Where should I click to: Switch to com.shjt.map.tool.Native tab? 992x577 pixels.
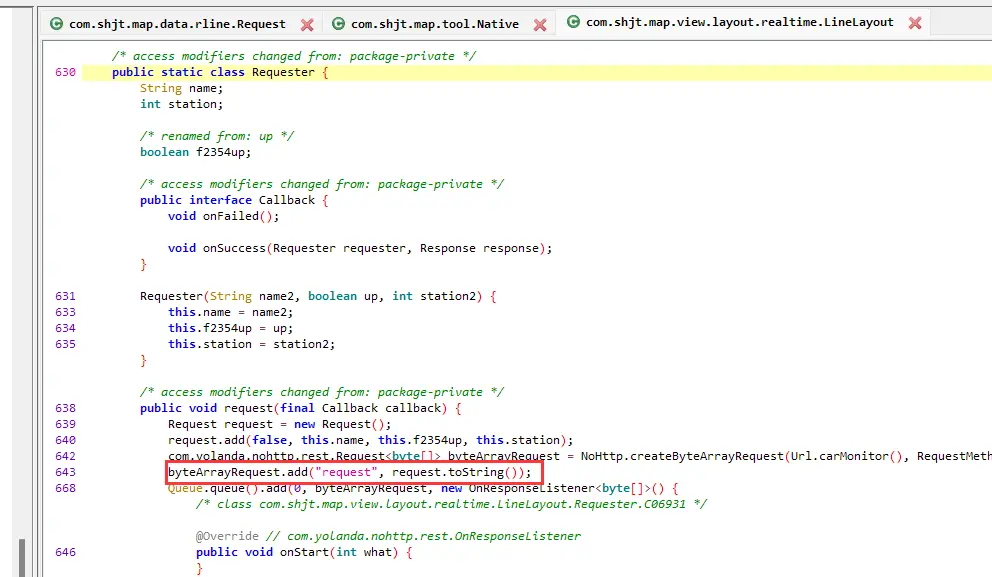coord(435,24)
